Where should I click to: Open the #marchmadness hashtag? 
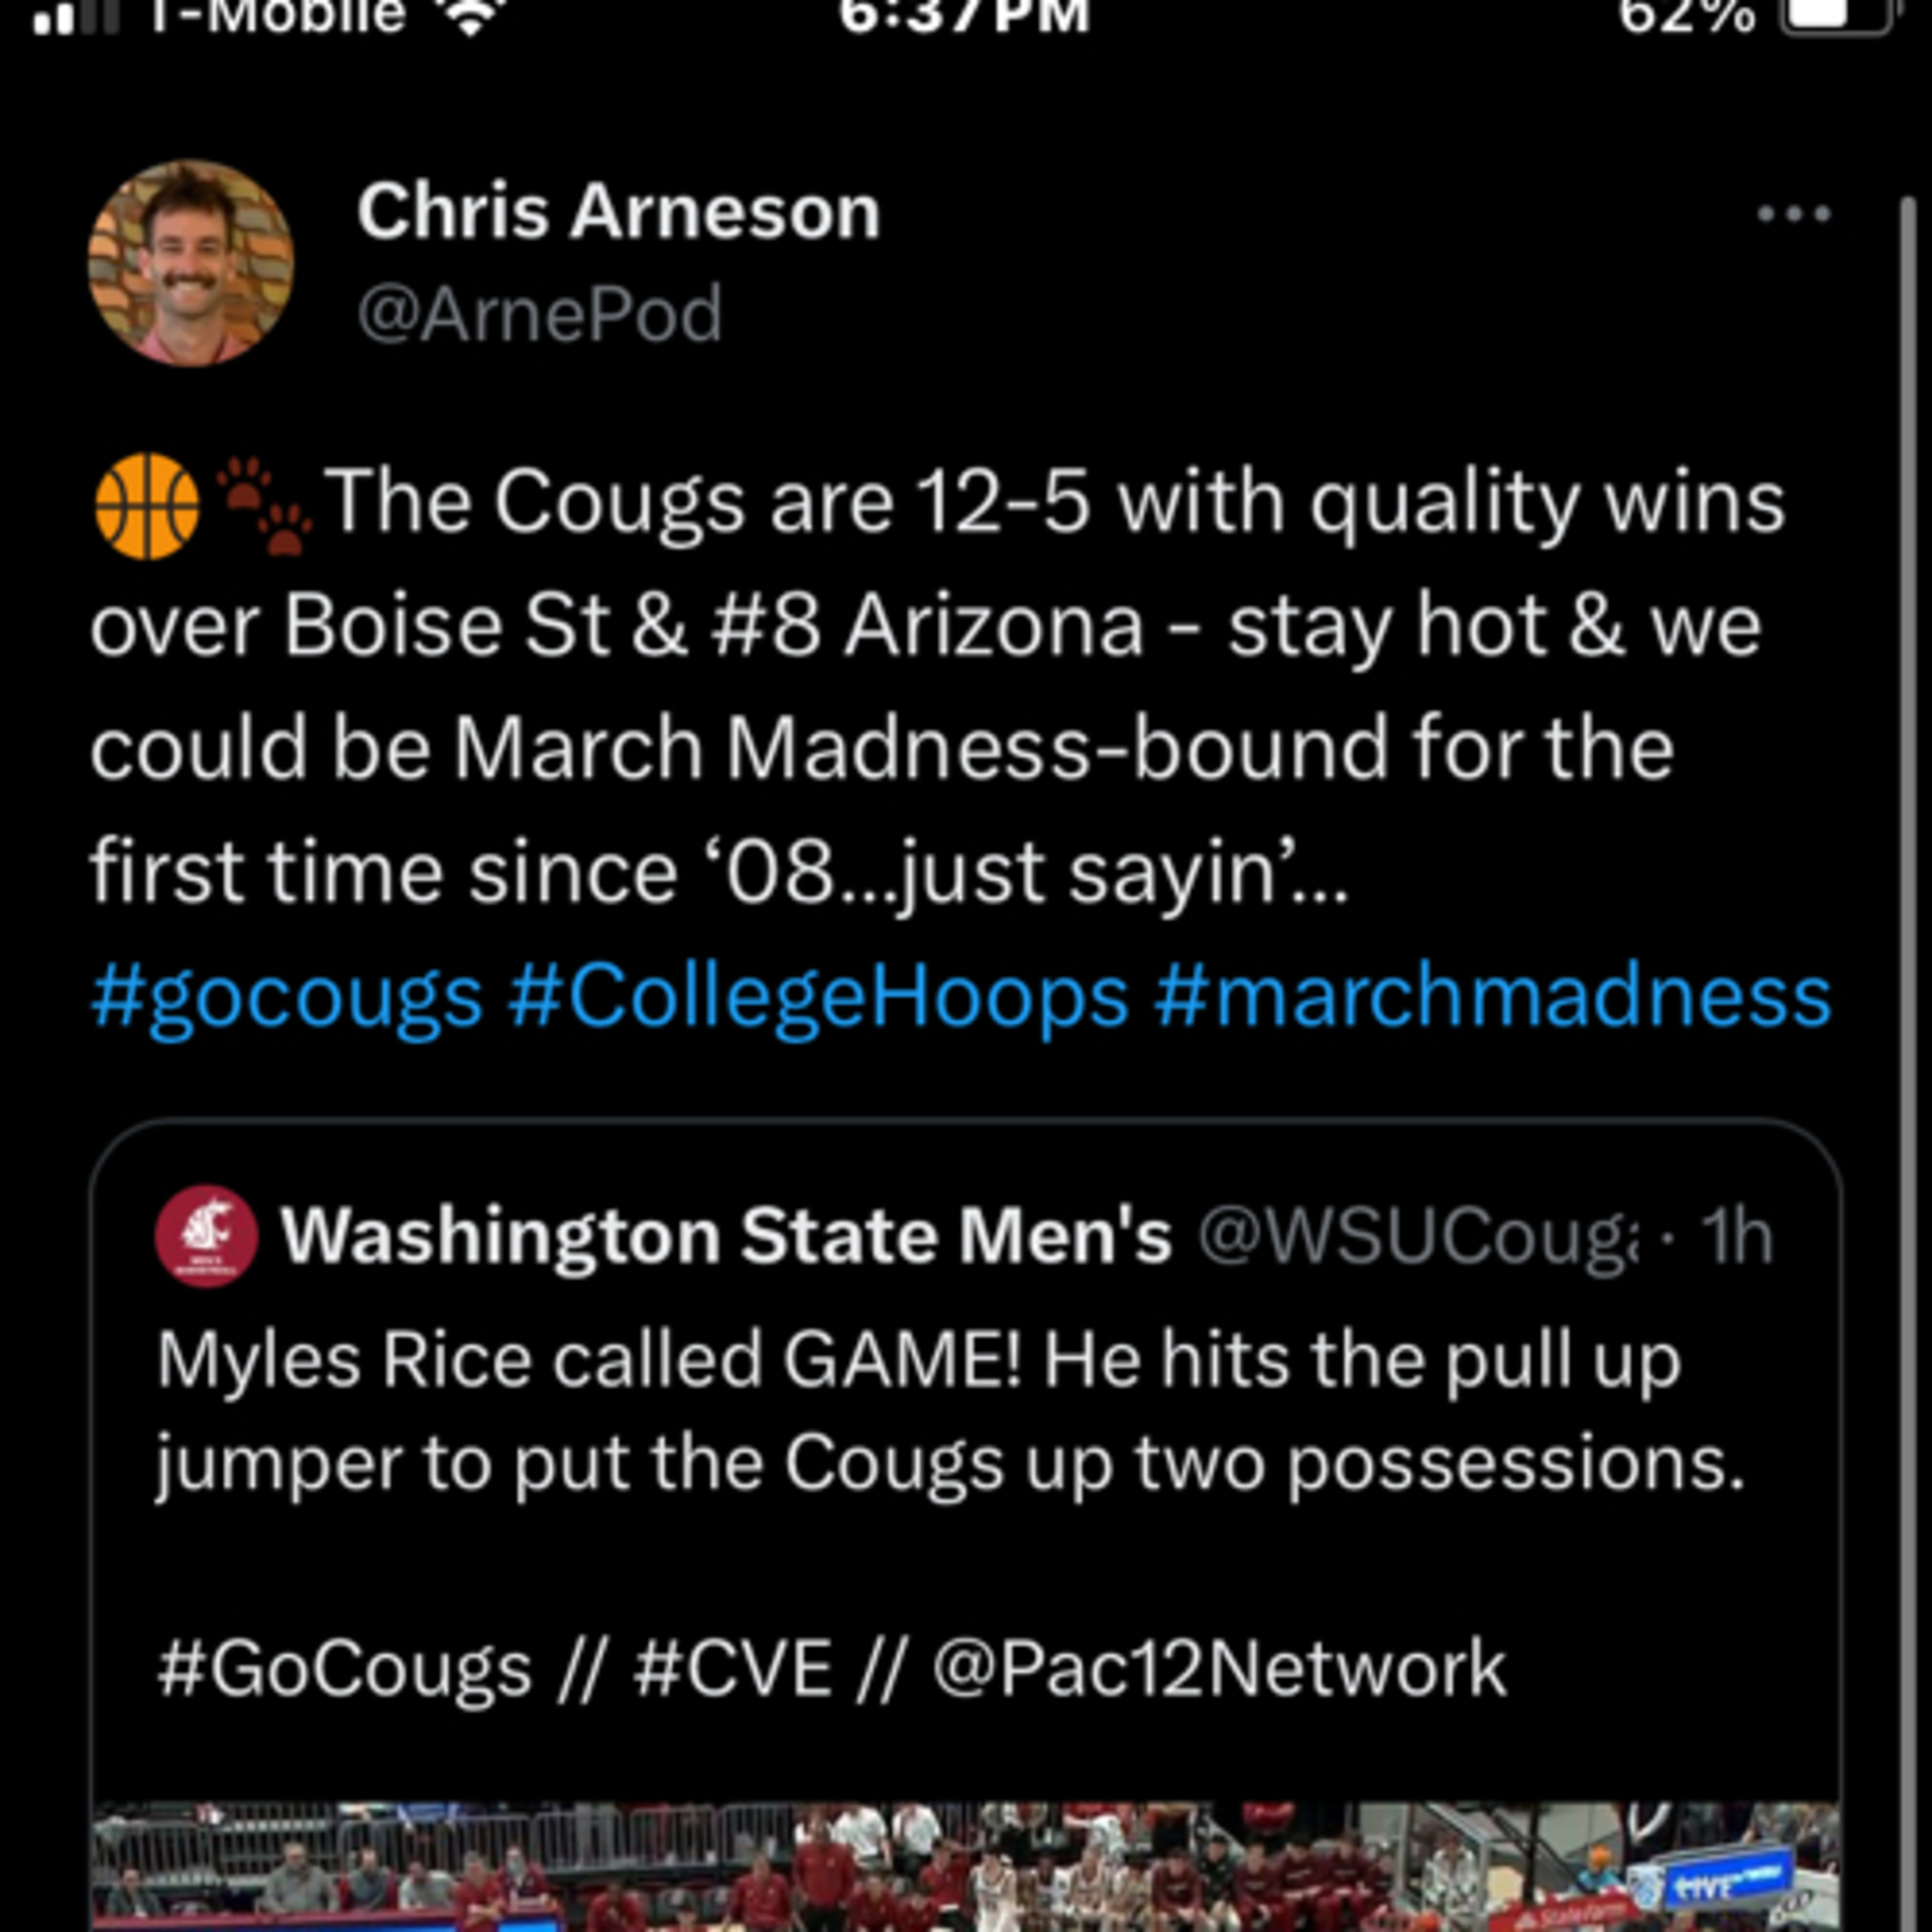tap(1491, 997)
